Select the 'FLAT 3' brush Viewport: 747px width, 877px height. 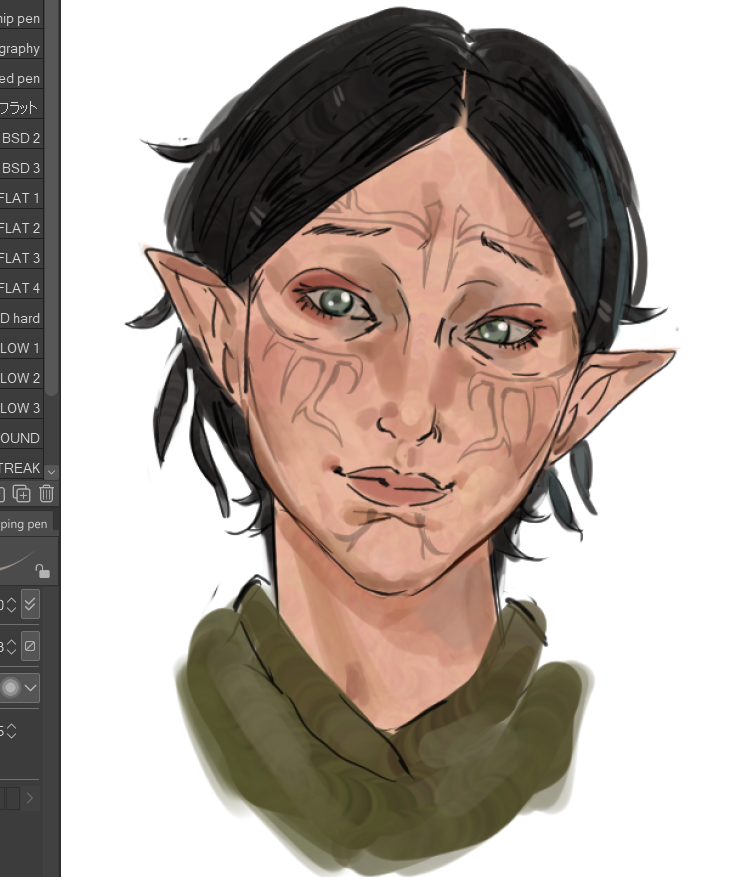(x=21, y=258)
